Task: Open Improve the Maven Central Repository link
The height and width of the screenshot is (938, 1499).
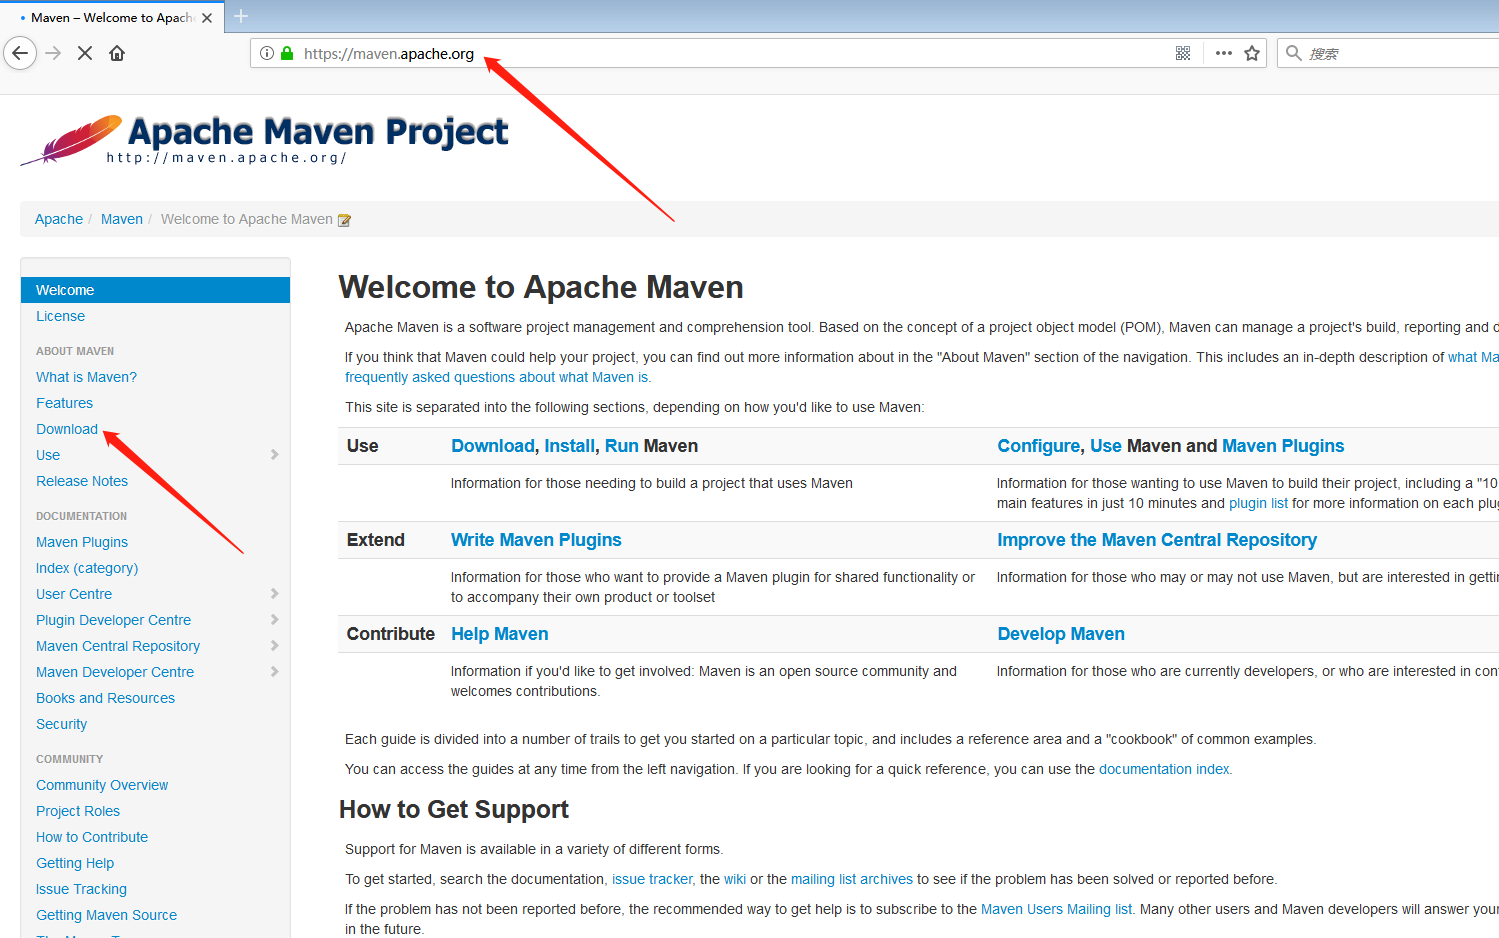Action: (1157, 540)
